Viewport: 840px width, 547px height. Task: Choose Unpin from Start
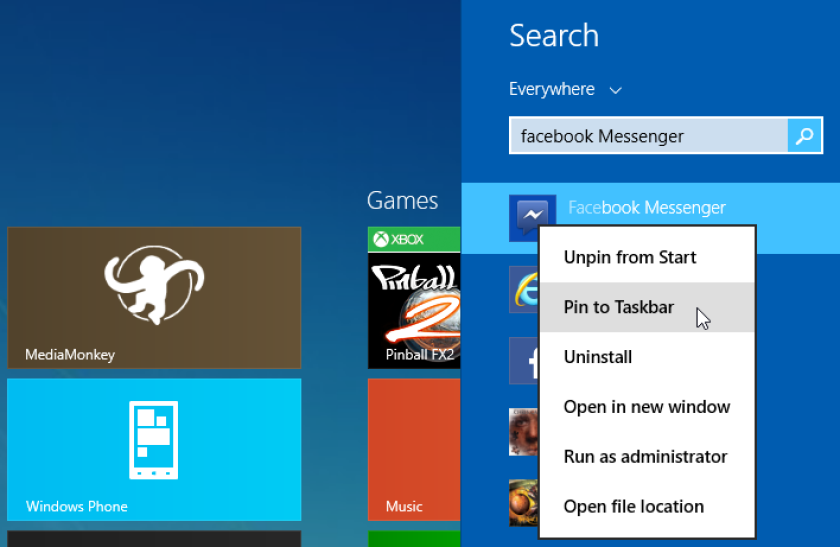click(x=647, y=257)
